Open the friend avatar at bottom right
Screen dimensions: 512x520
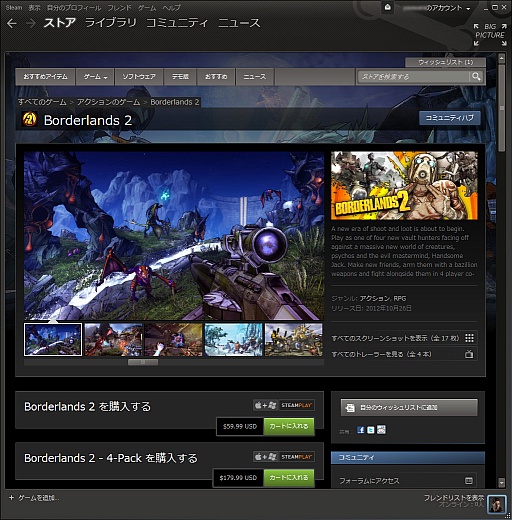(496, 505)
